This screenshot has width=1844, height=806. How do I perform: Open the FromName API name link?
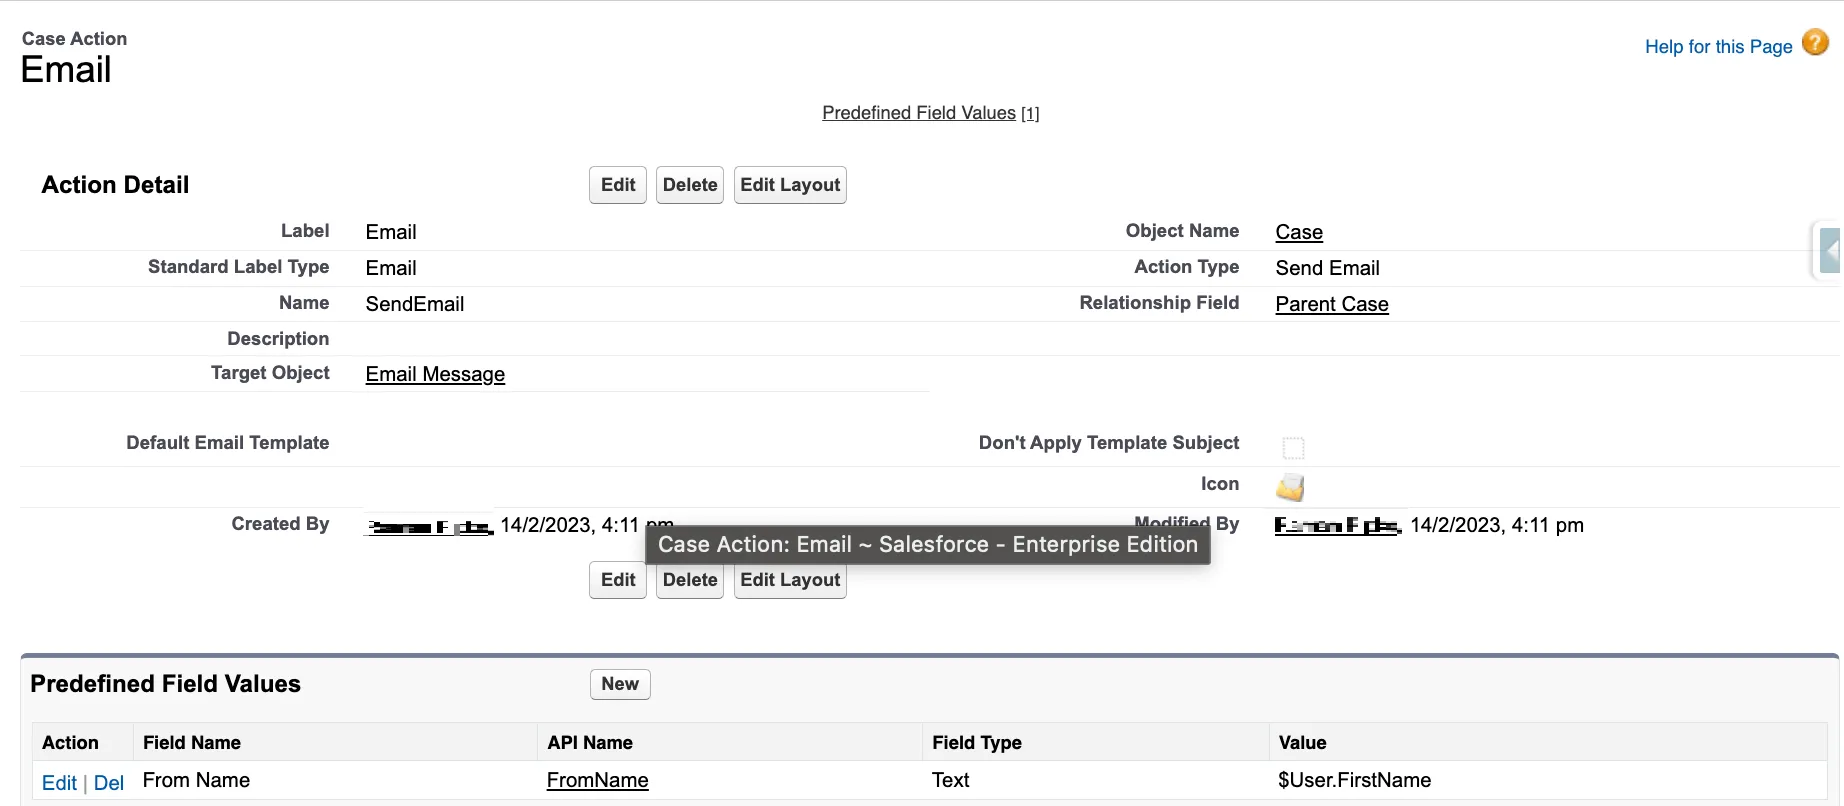(597, 780)
